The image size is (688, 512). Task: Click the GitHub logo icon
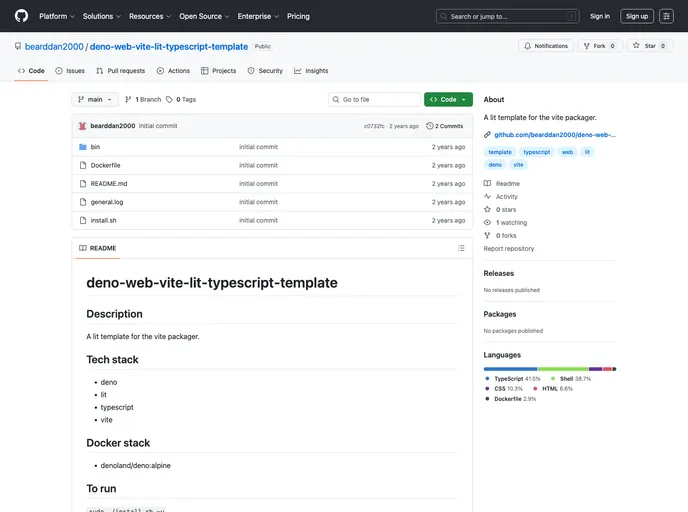[x=21, y=16]
